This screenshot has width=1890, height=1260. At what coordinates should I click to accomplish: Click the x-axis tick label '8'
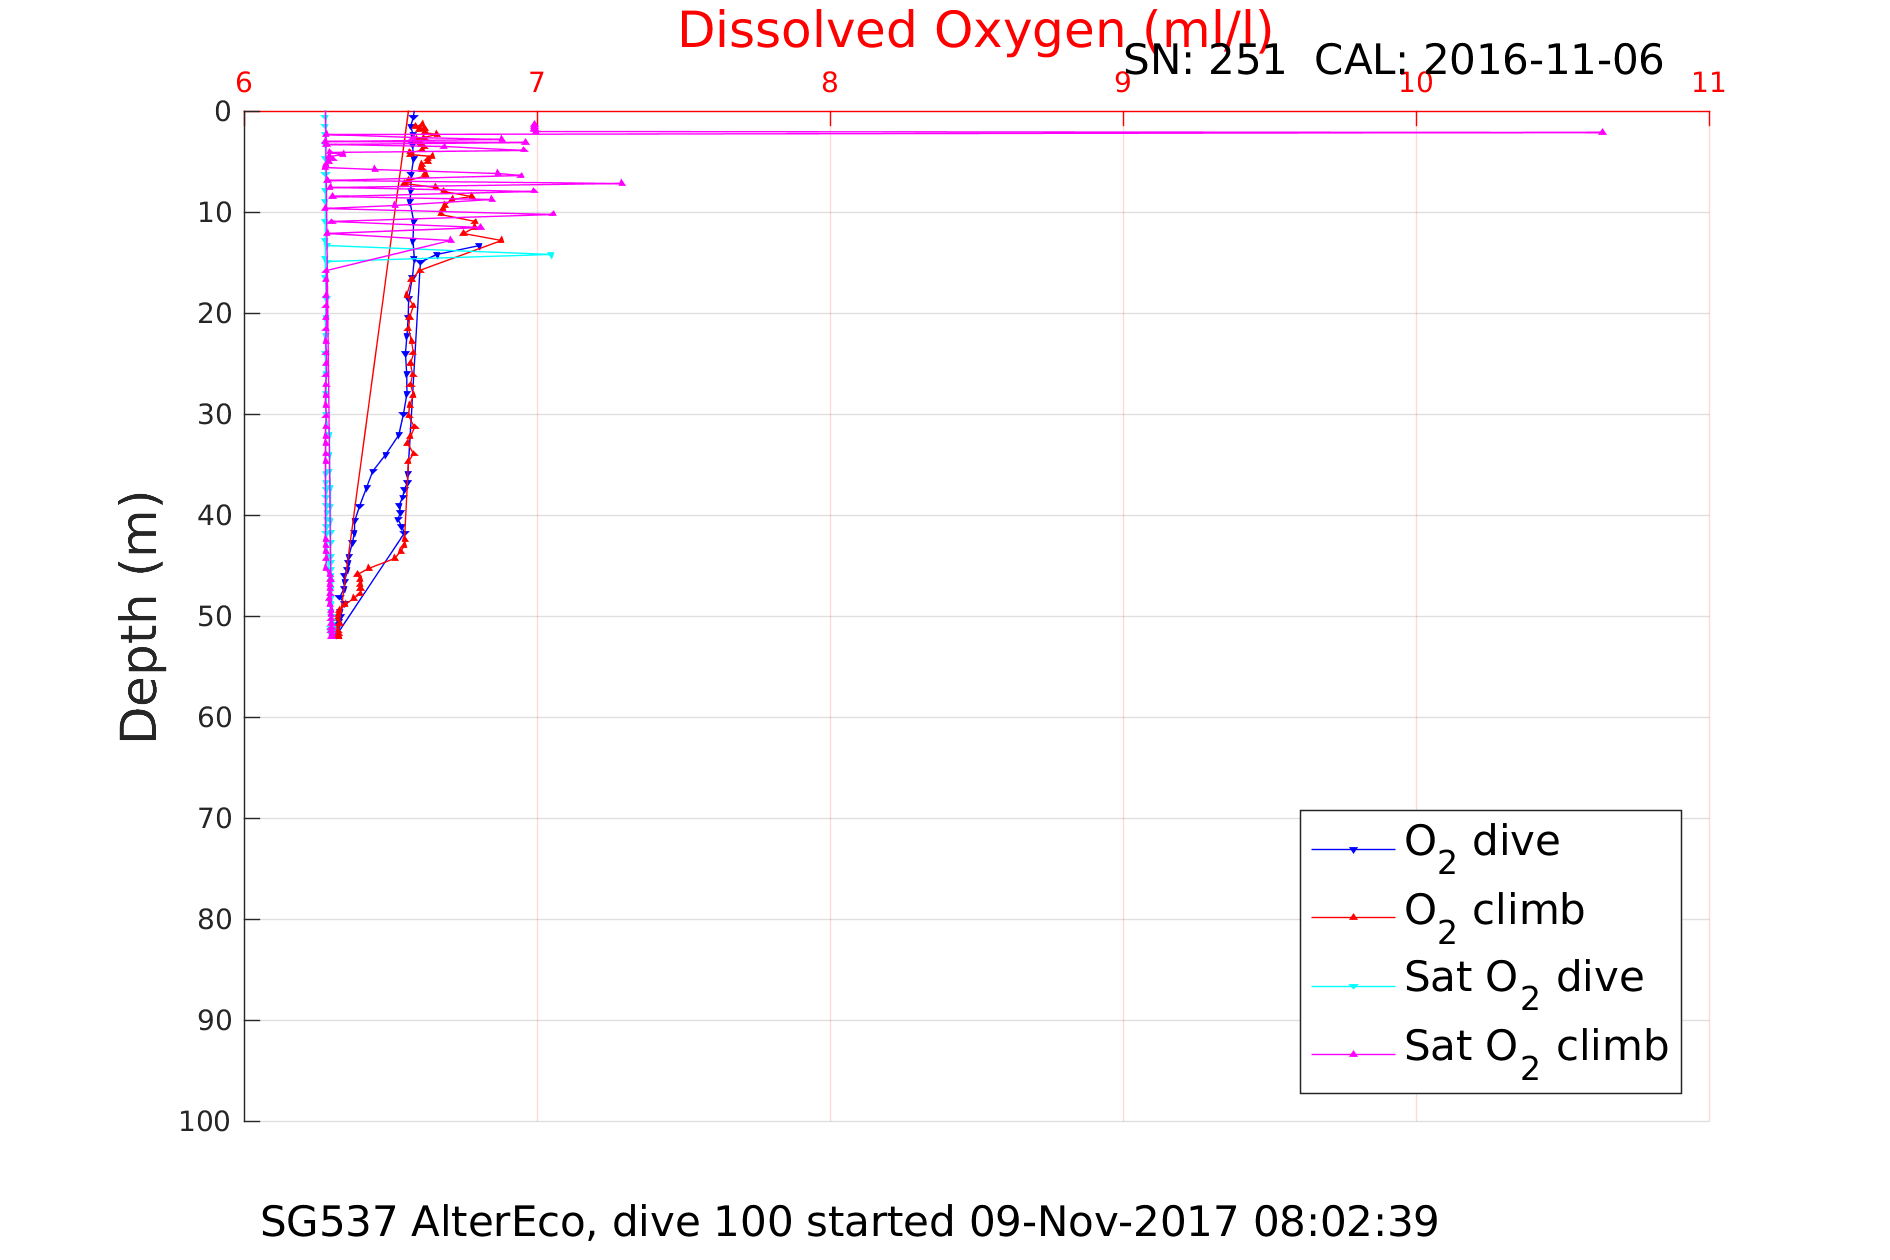[830, 83]
